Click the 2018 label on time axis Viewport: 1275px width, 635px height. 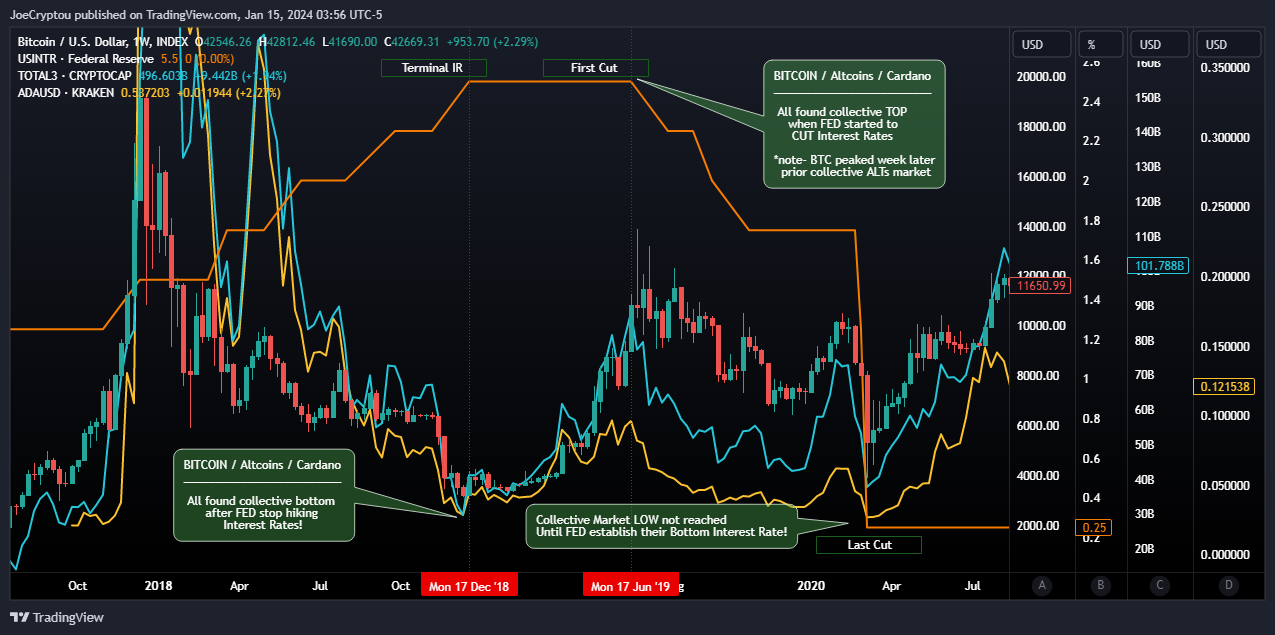point(160,586)
